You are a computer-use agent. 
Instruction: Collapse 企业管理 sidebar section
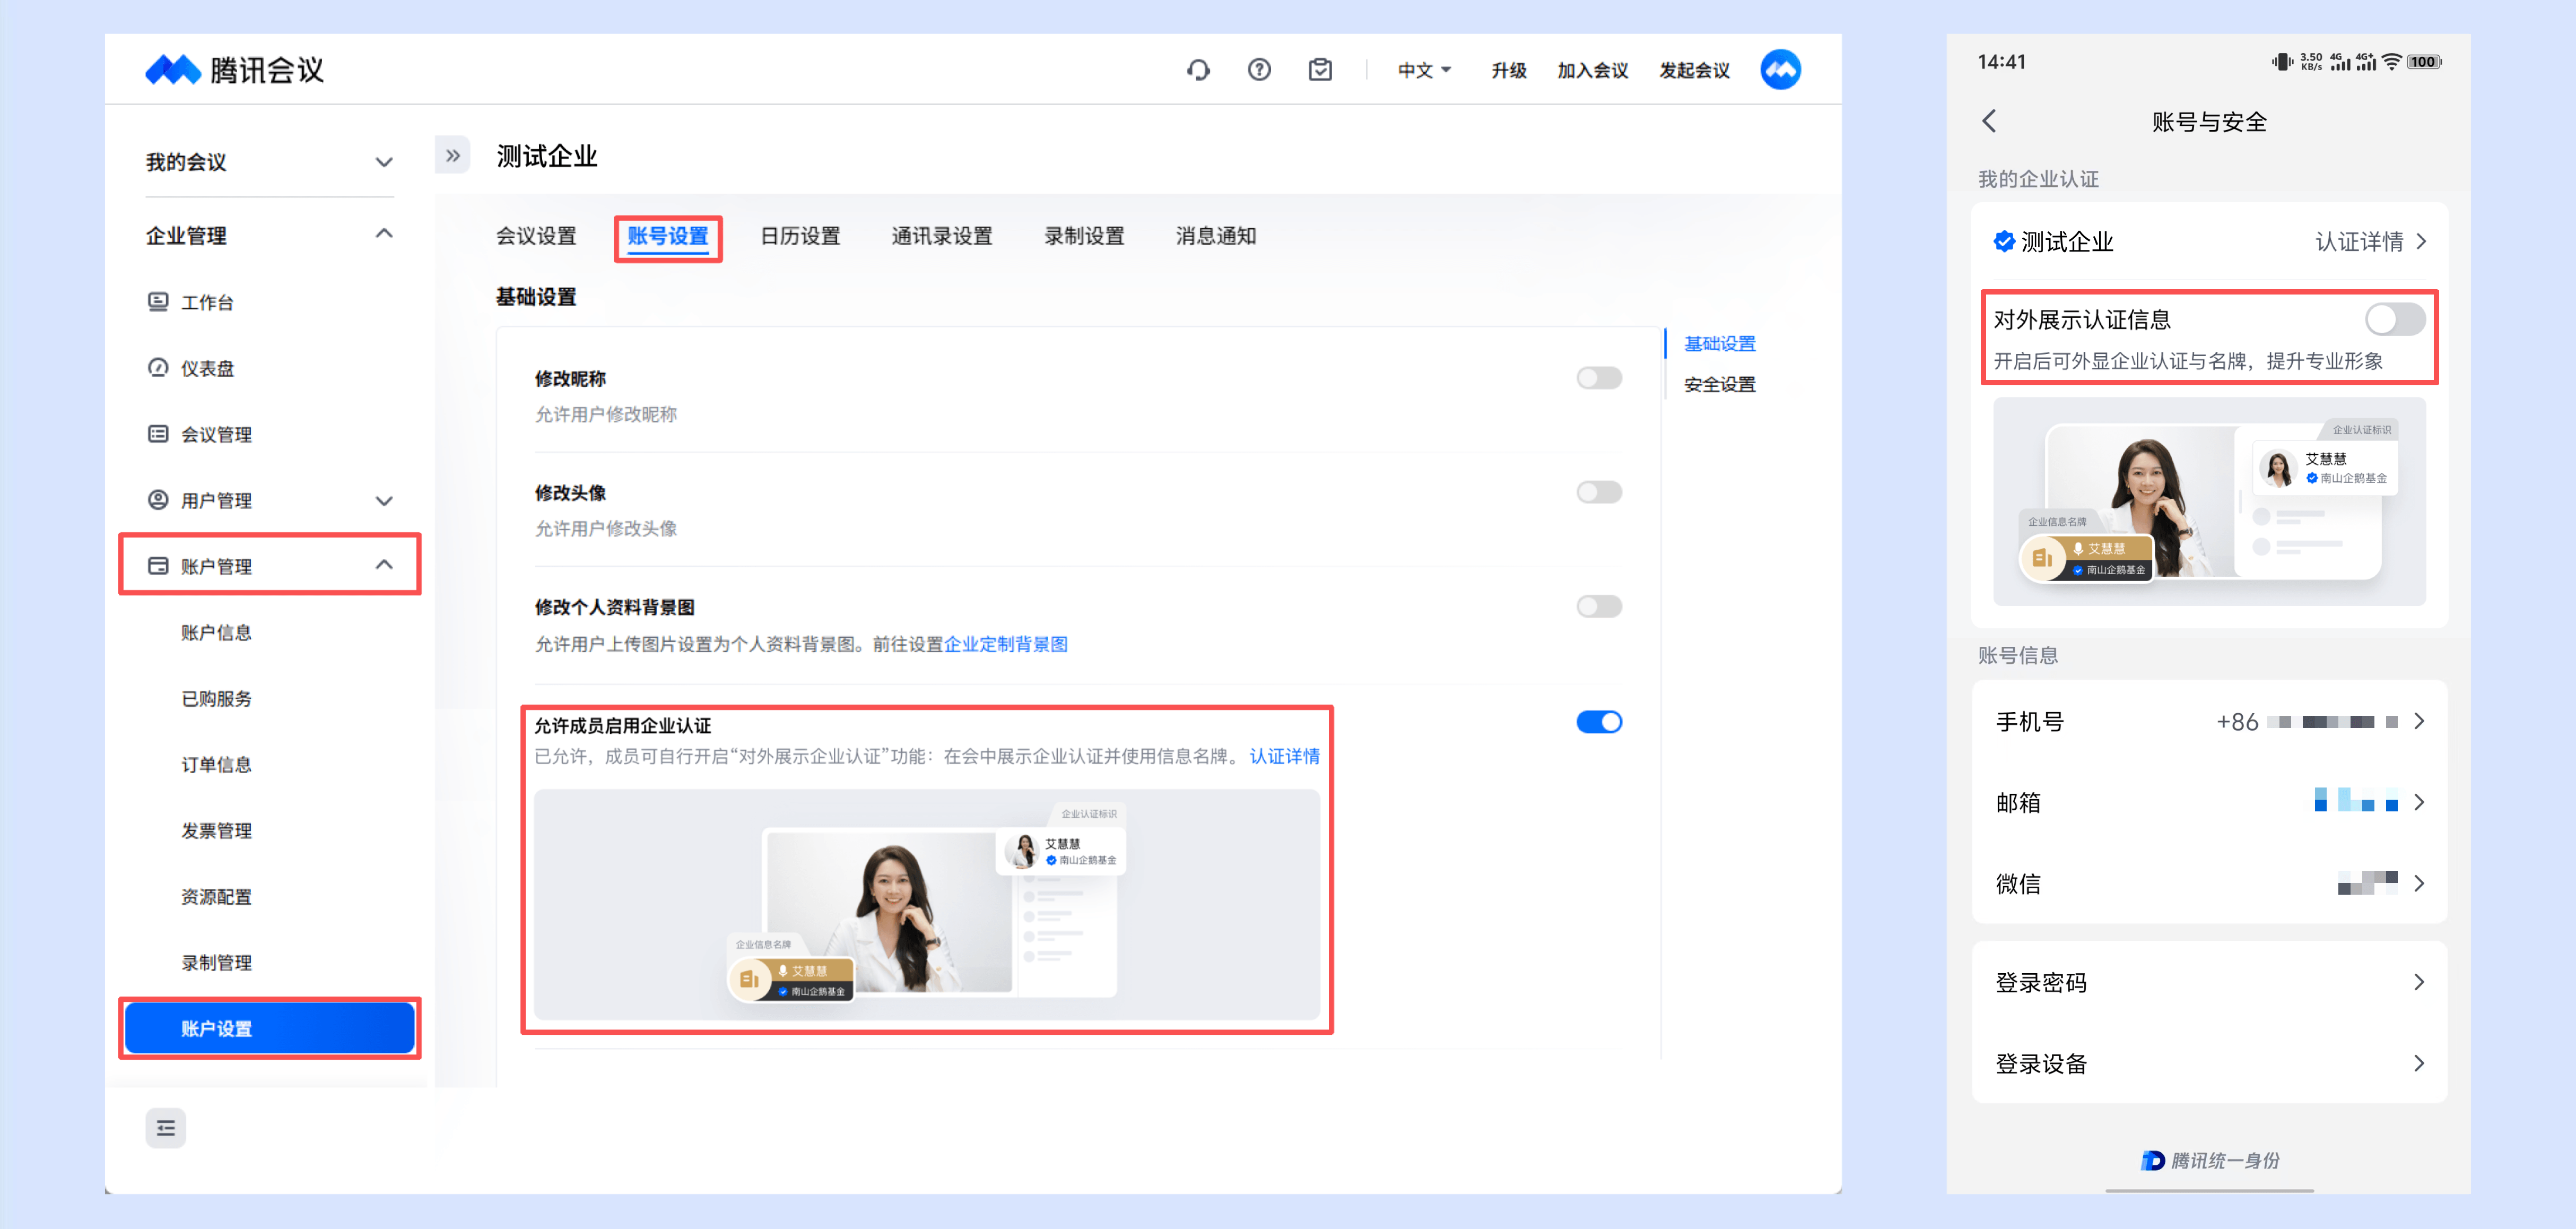point(270,235)
